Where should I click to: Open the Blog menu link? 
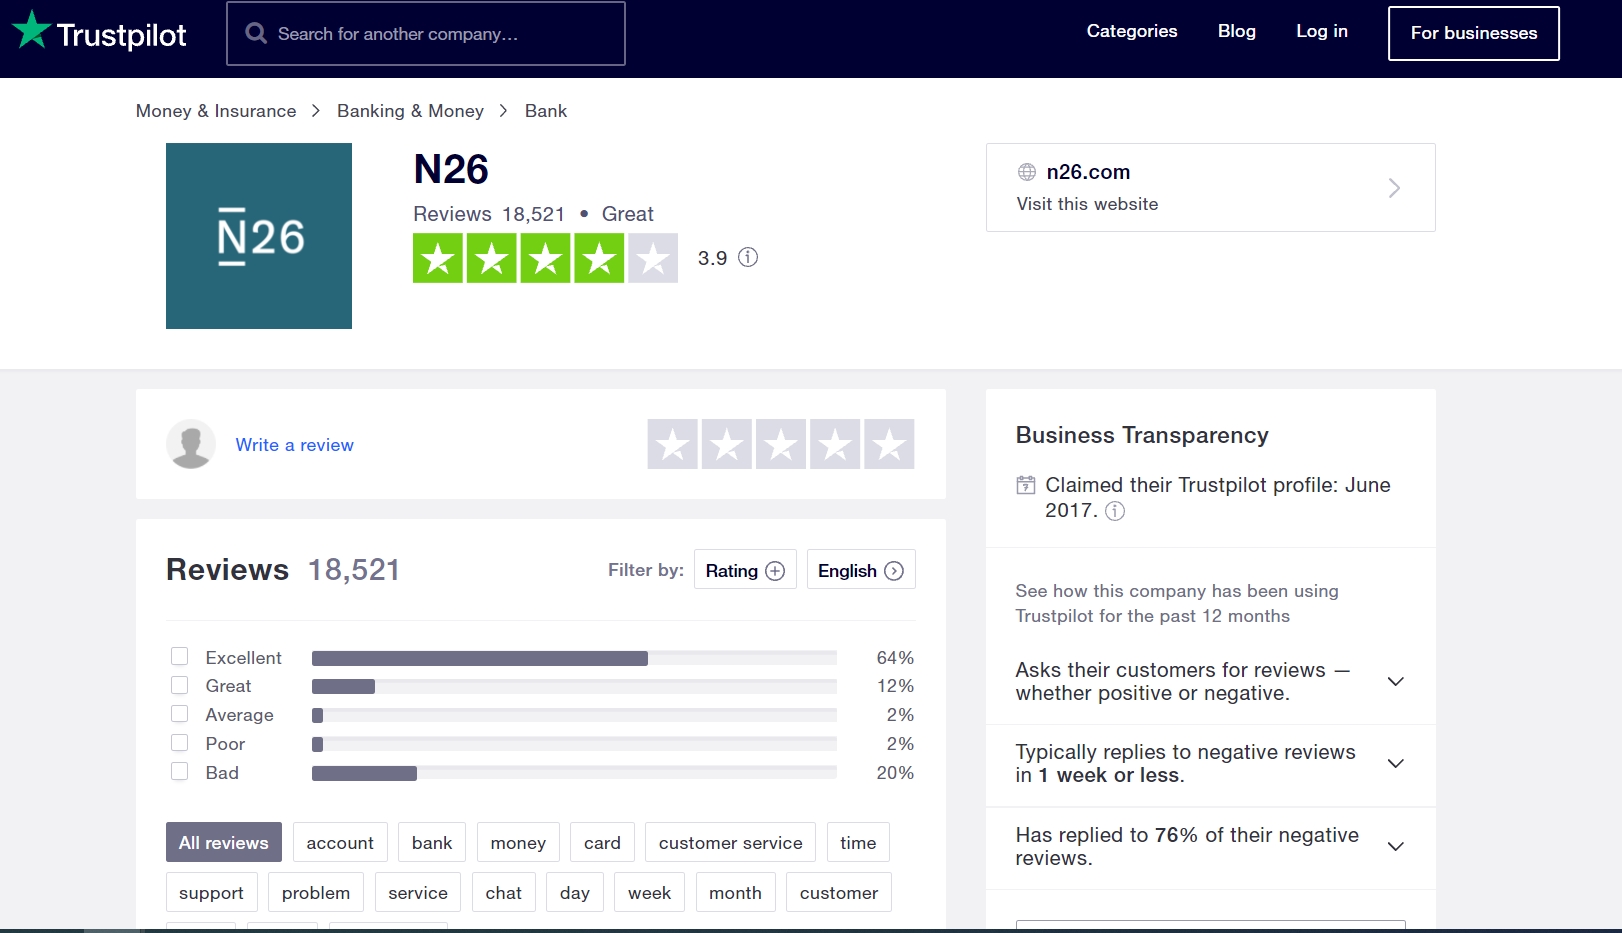point(1237,31)
